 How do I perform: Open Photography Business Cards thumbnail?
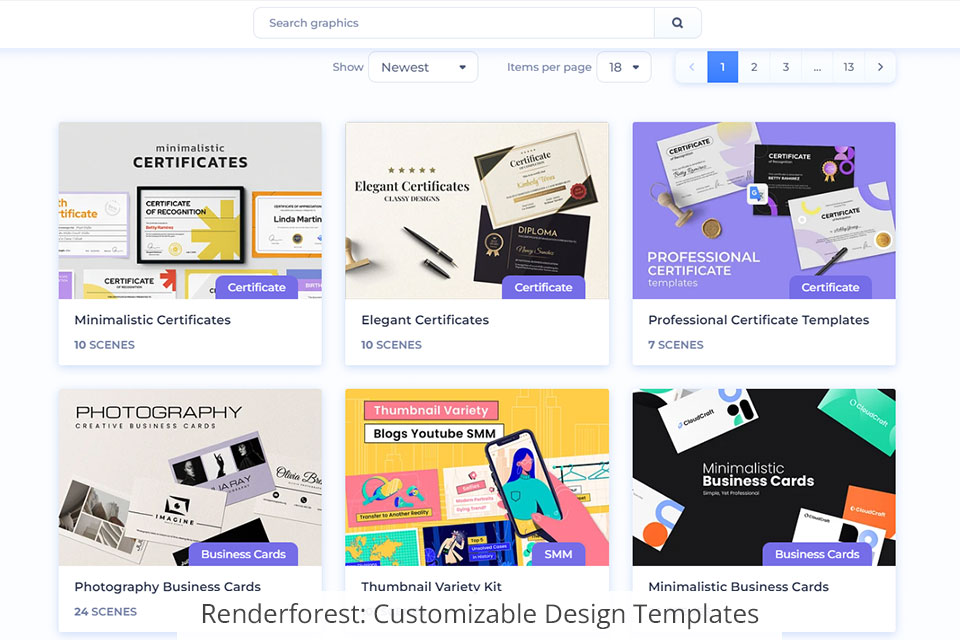click(x=190, y=477)
